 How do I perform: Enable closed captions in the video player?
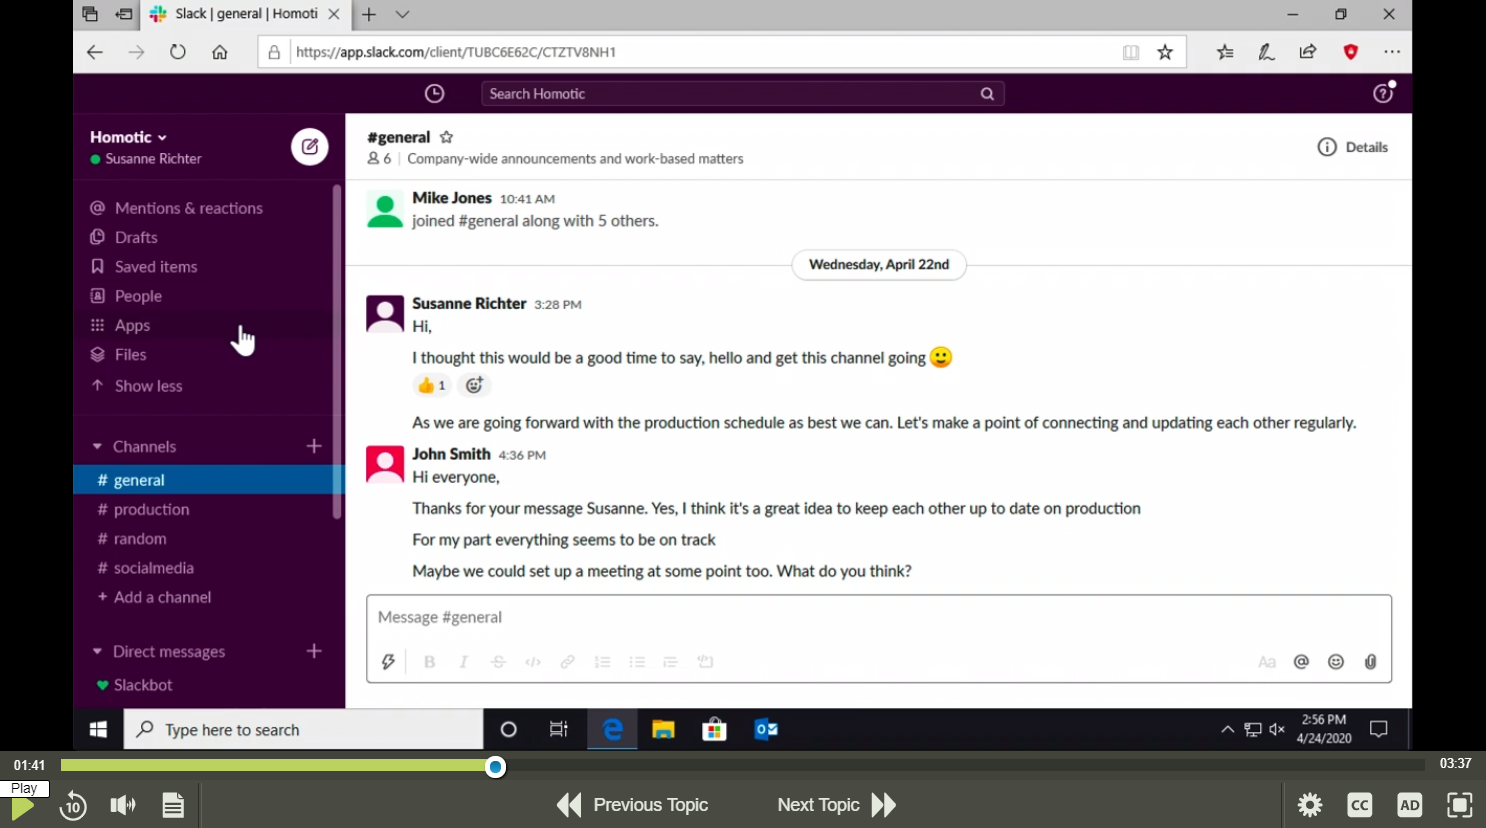coord(1359,805)
